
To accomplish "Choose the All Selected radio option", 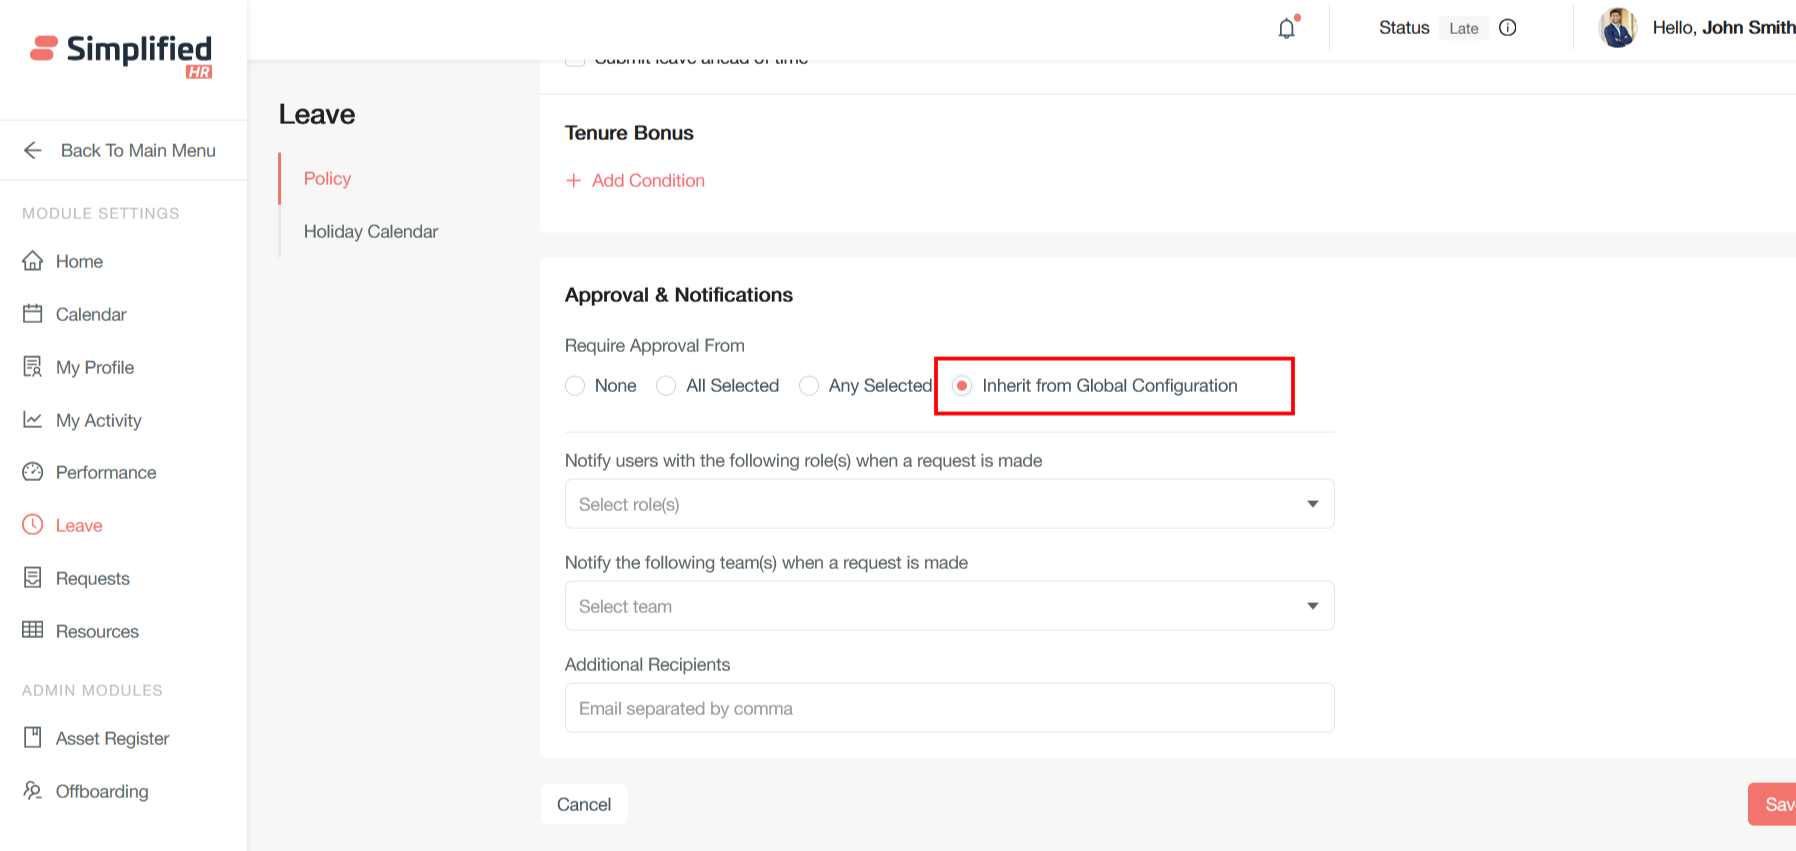I will tap(666, 386).
